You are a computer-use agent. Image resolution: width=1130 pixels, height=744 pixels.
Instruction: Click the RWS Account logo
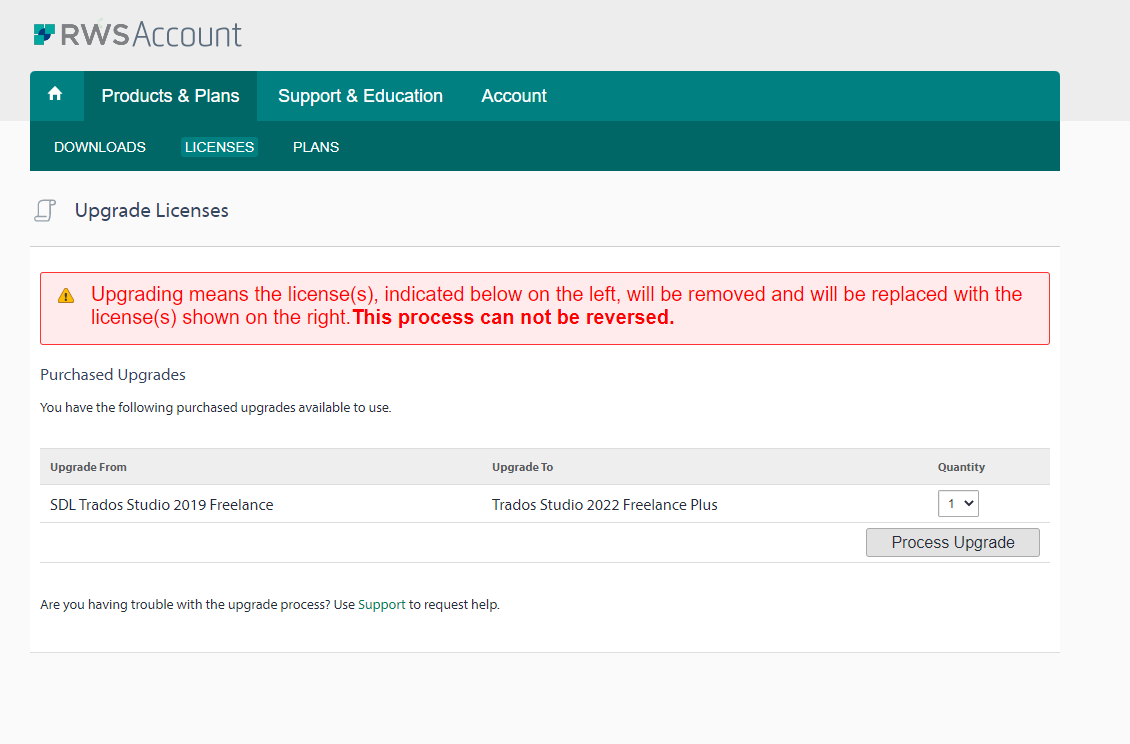pos(137,33)
